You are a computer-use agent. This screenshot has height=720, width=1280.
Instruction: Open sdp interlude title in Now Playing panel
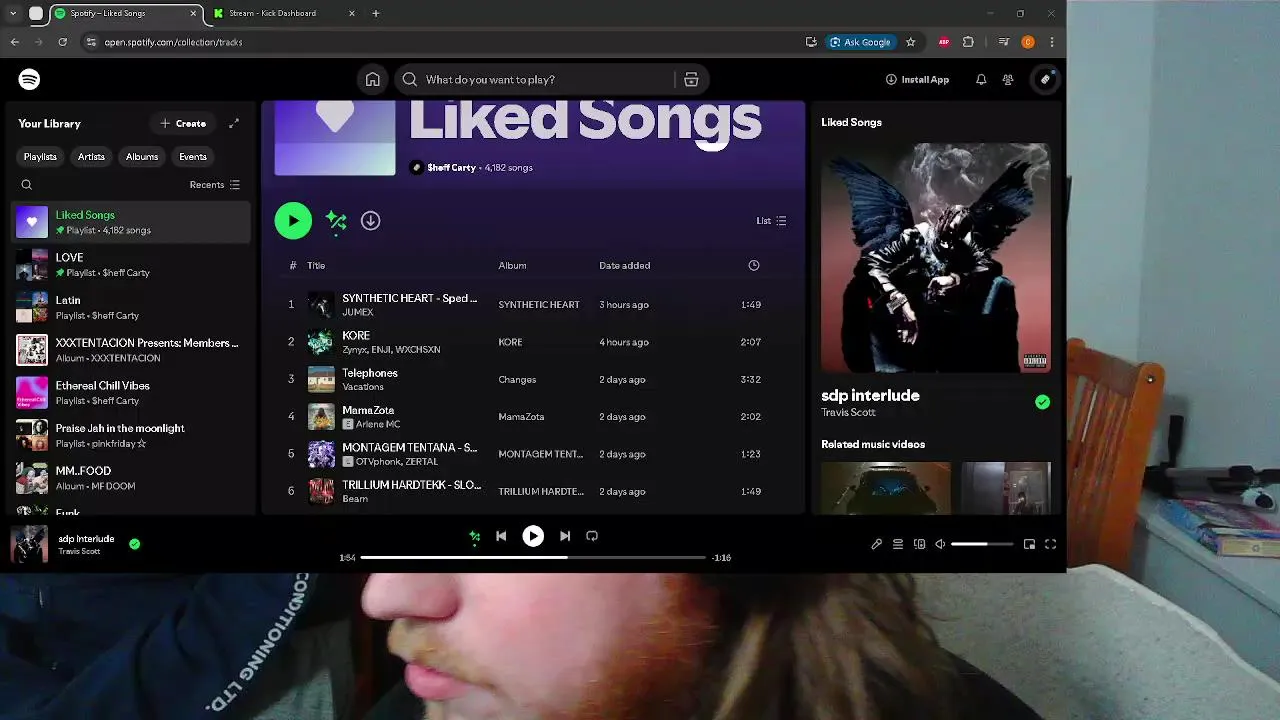[x=870, y=396]
